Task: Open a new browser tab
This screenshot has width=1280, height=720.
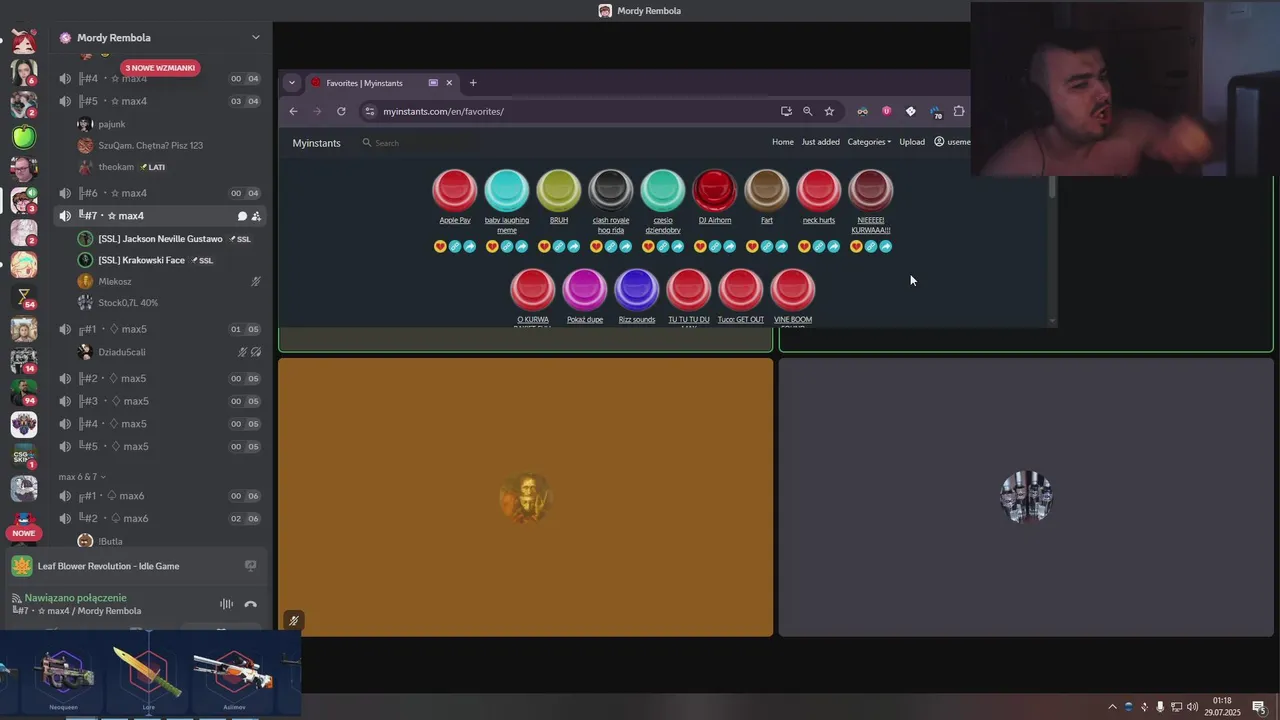Action: click(473, 83)
